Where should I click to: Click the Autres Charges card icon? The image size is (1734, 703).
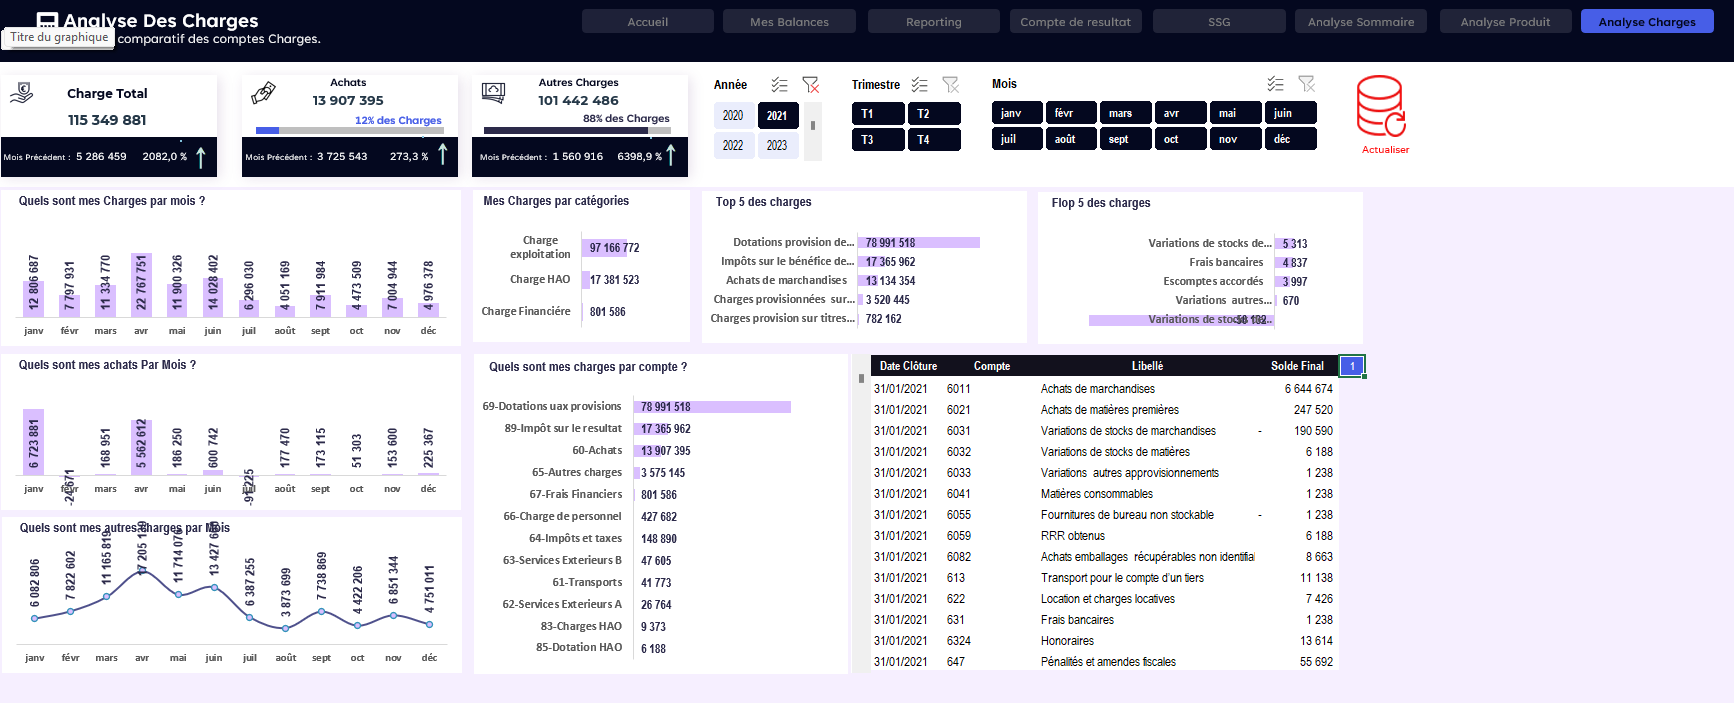[x=493, y=93]
